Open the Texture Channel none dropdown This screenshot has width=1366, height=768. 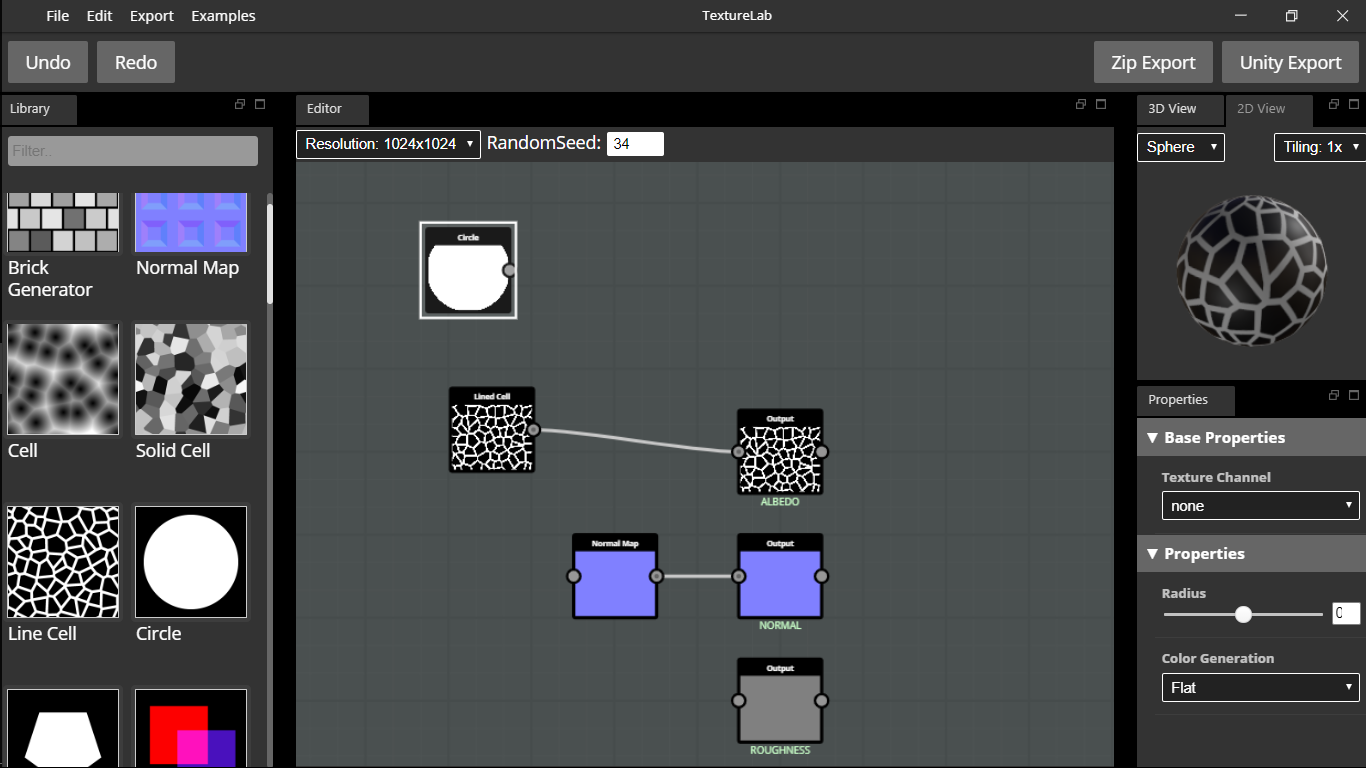pos(1260,505)
